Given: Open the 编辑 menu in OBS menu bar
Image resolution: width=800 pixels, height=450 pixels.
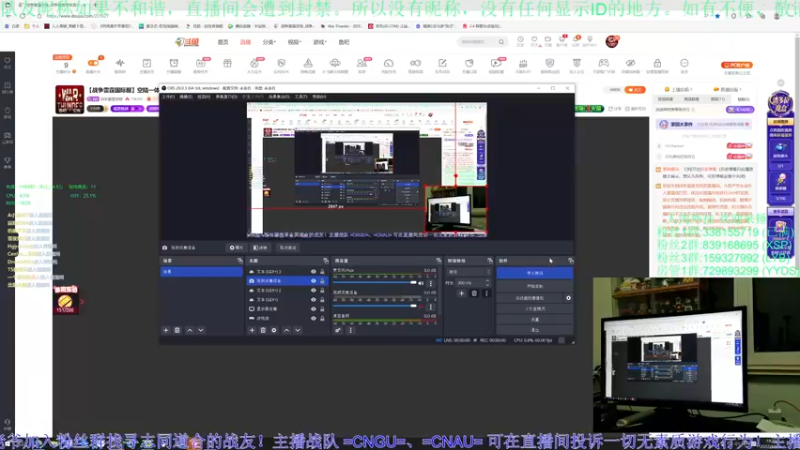Looking at the screenshot, I should click(186, 97).
